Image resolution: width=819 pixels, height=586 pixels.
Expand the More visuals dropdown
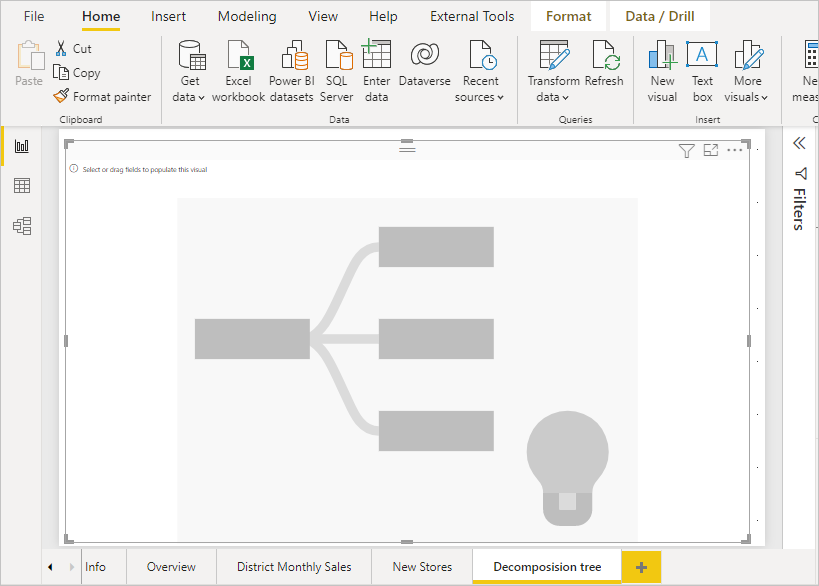pos(746,72)
